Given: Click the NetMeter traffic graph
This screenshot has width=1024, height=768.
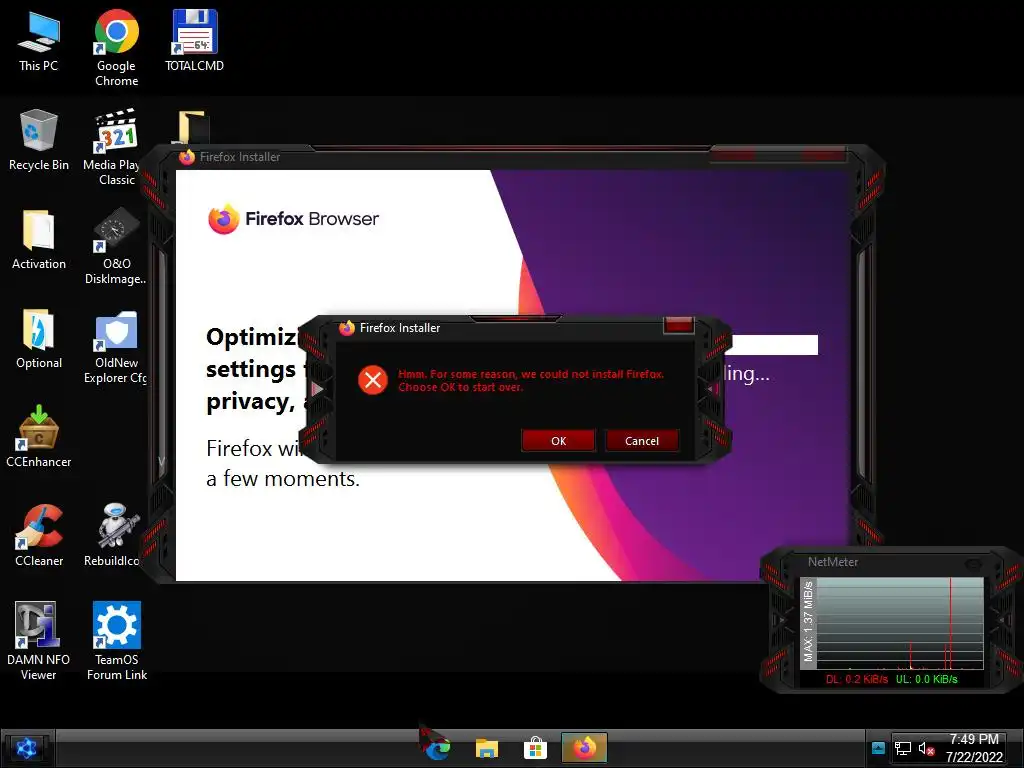Looking at the screenshot, I should click(900, 623).
